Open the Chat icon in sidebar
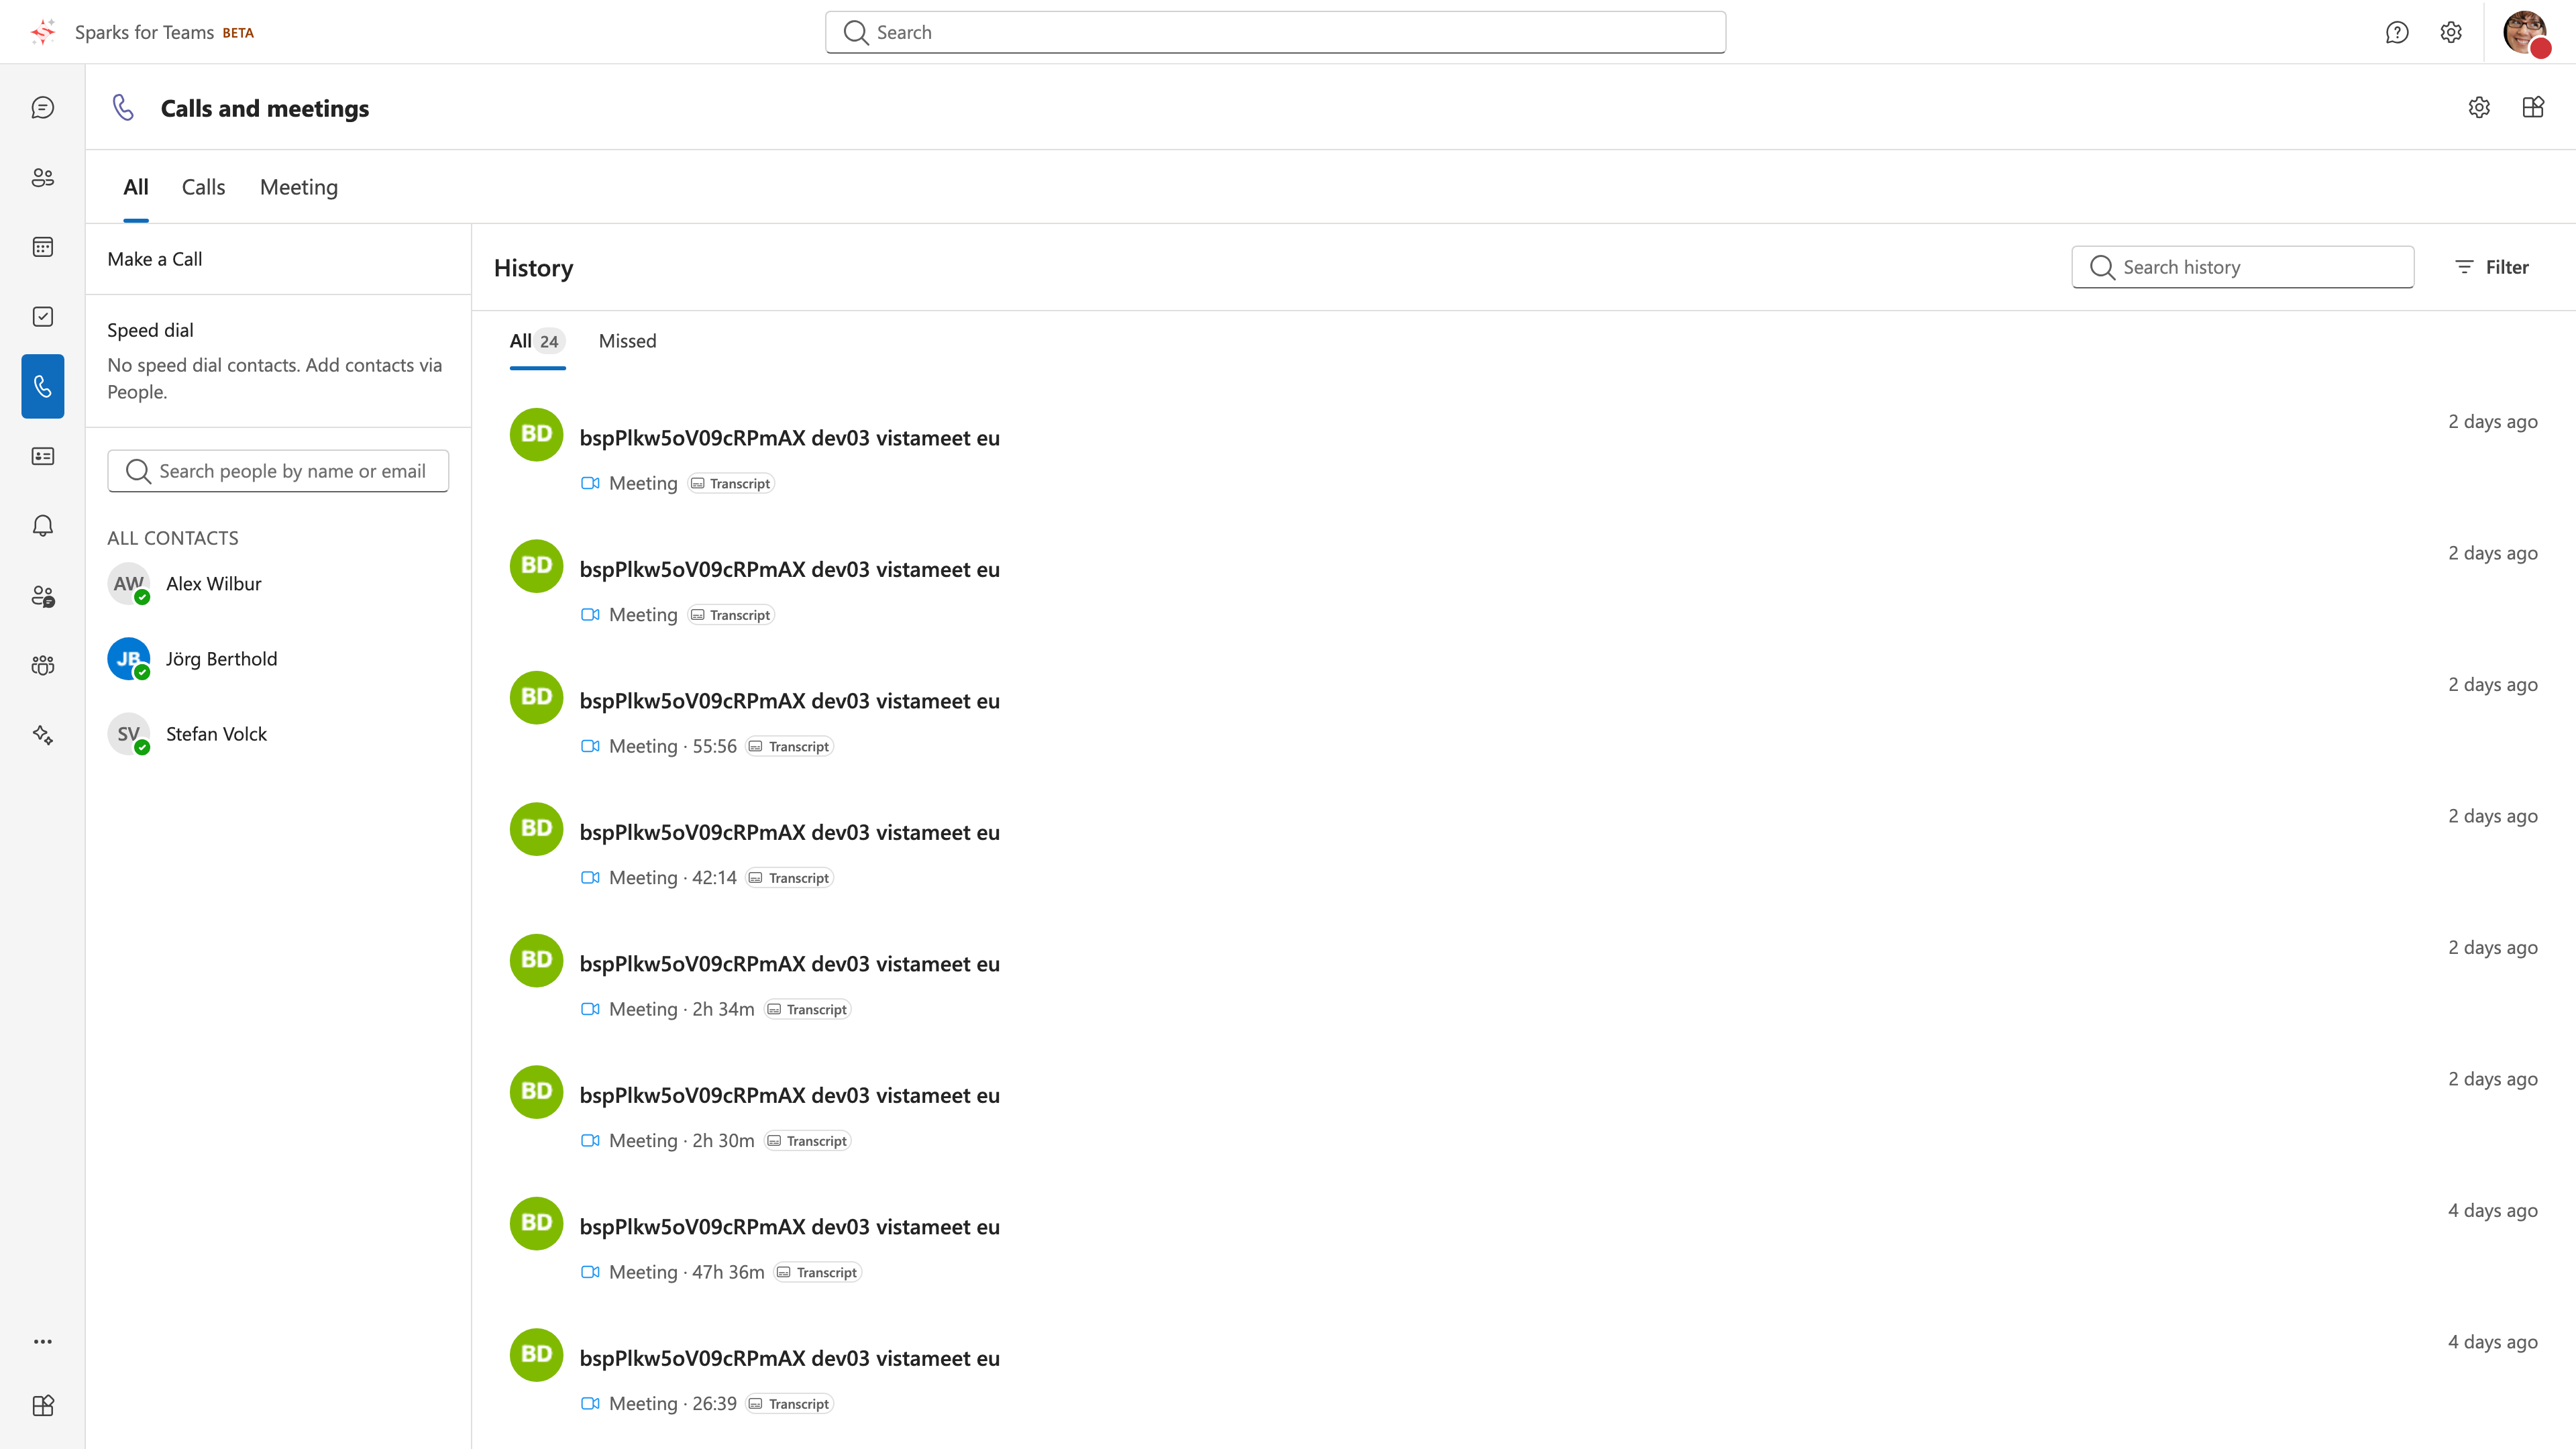The height and width of the screenshot is (1449, 2576). [x=42, y=107]
